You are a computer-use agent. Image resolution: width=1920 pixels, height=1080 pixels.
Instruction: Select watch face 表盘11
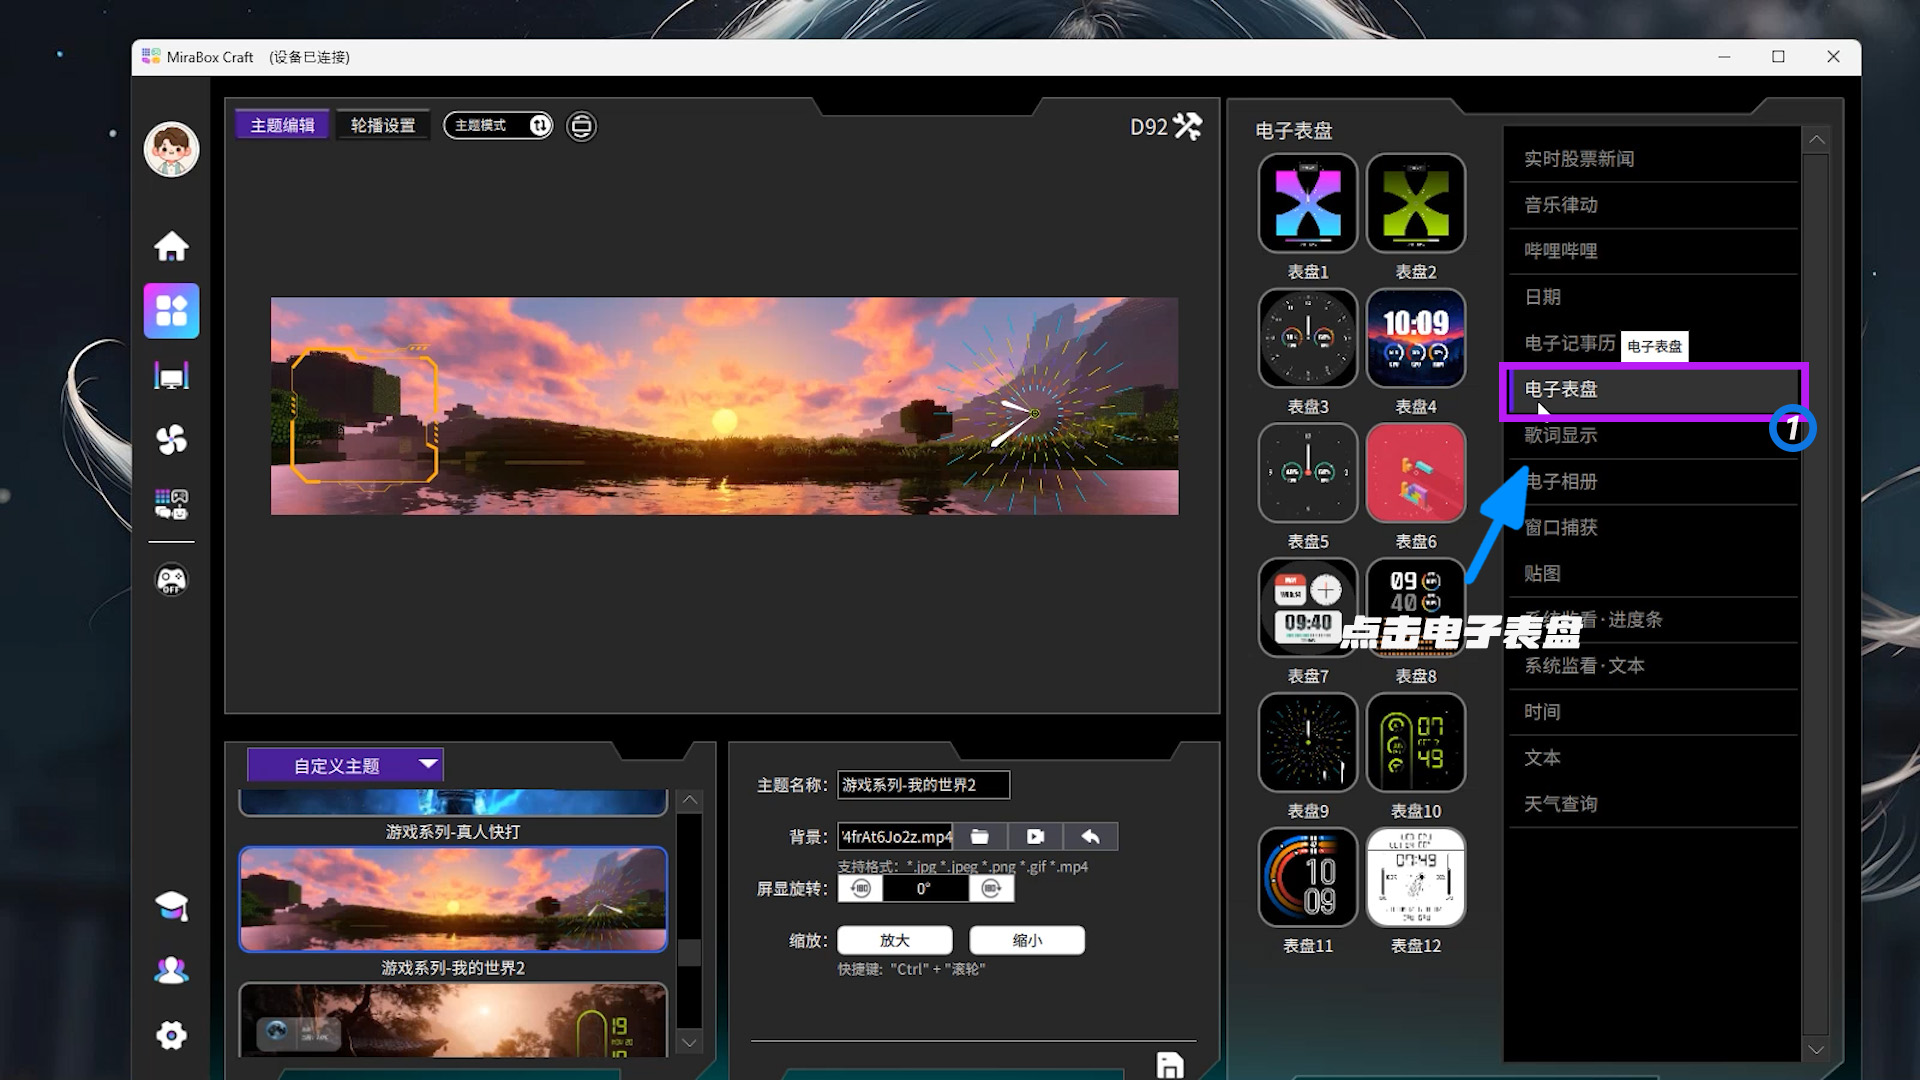(x=1308, y=877)
